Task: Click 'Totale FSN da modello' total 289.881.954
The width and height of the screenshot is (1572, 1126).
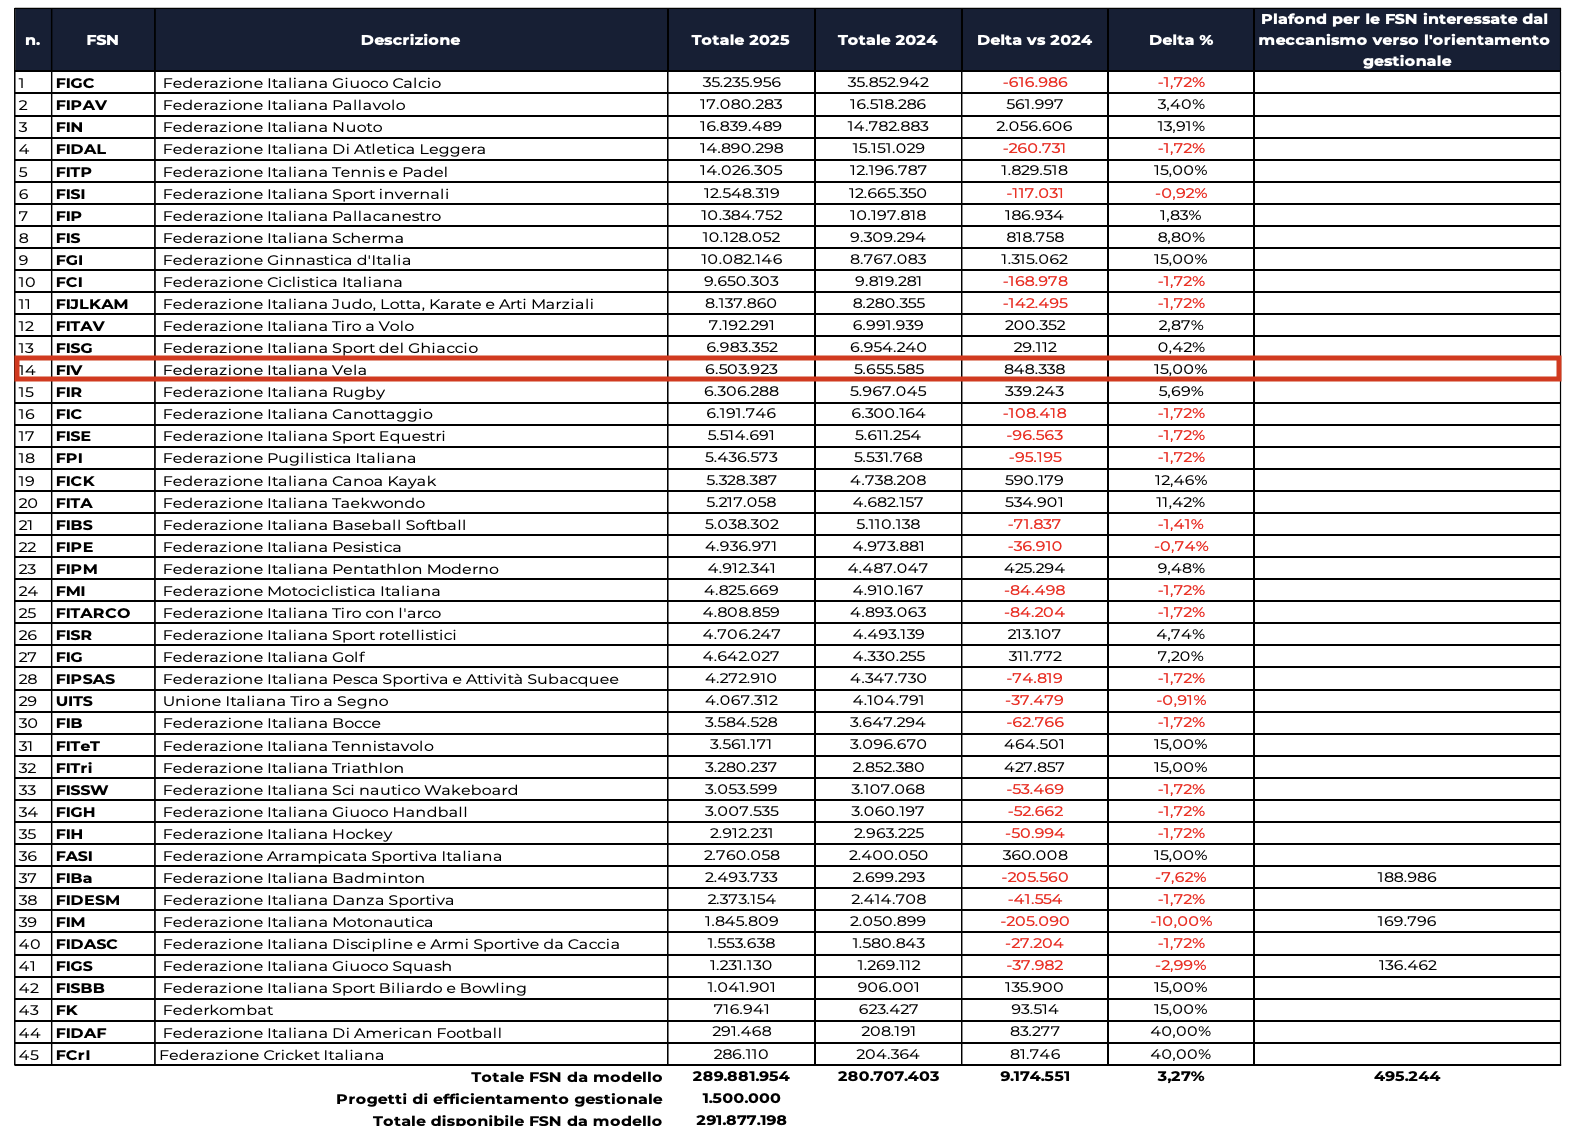Action: click(740, 1077)
